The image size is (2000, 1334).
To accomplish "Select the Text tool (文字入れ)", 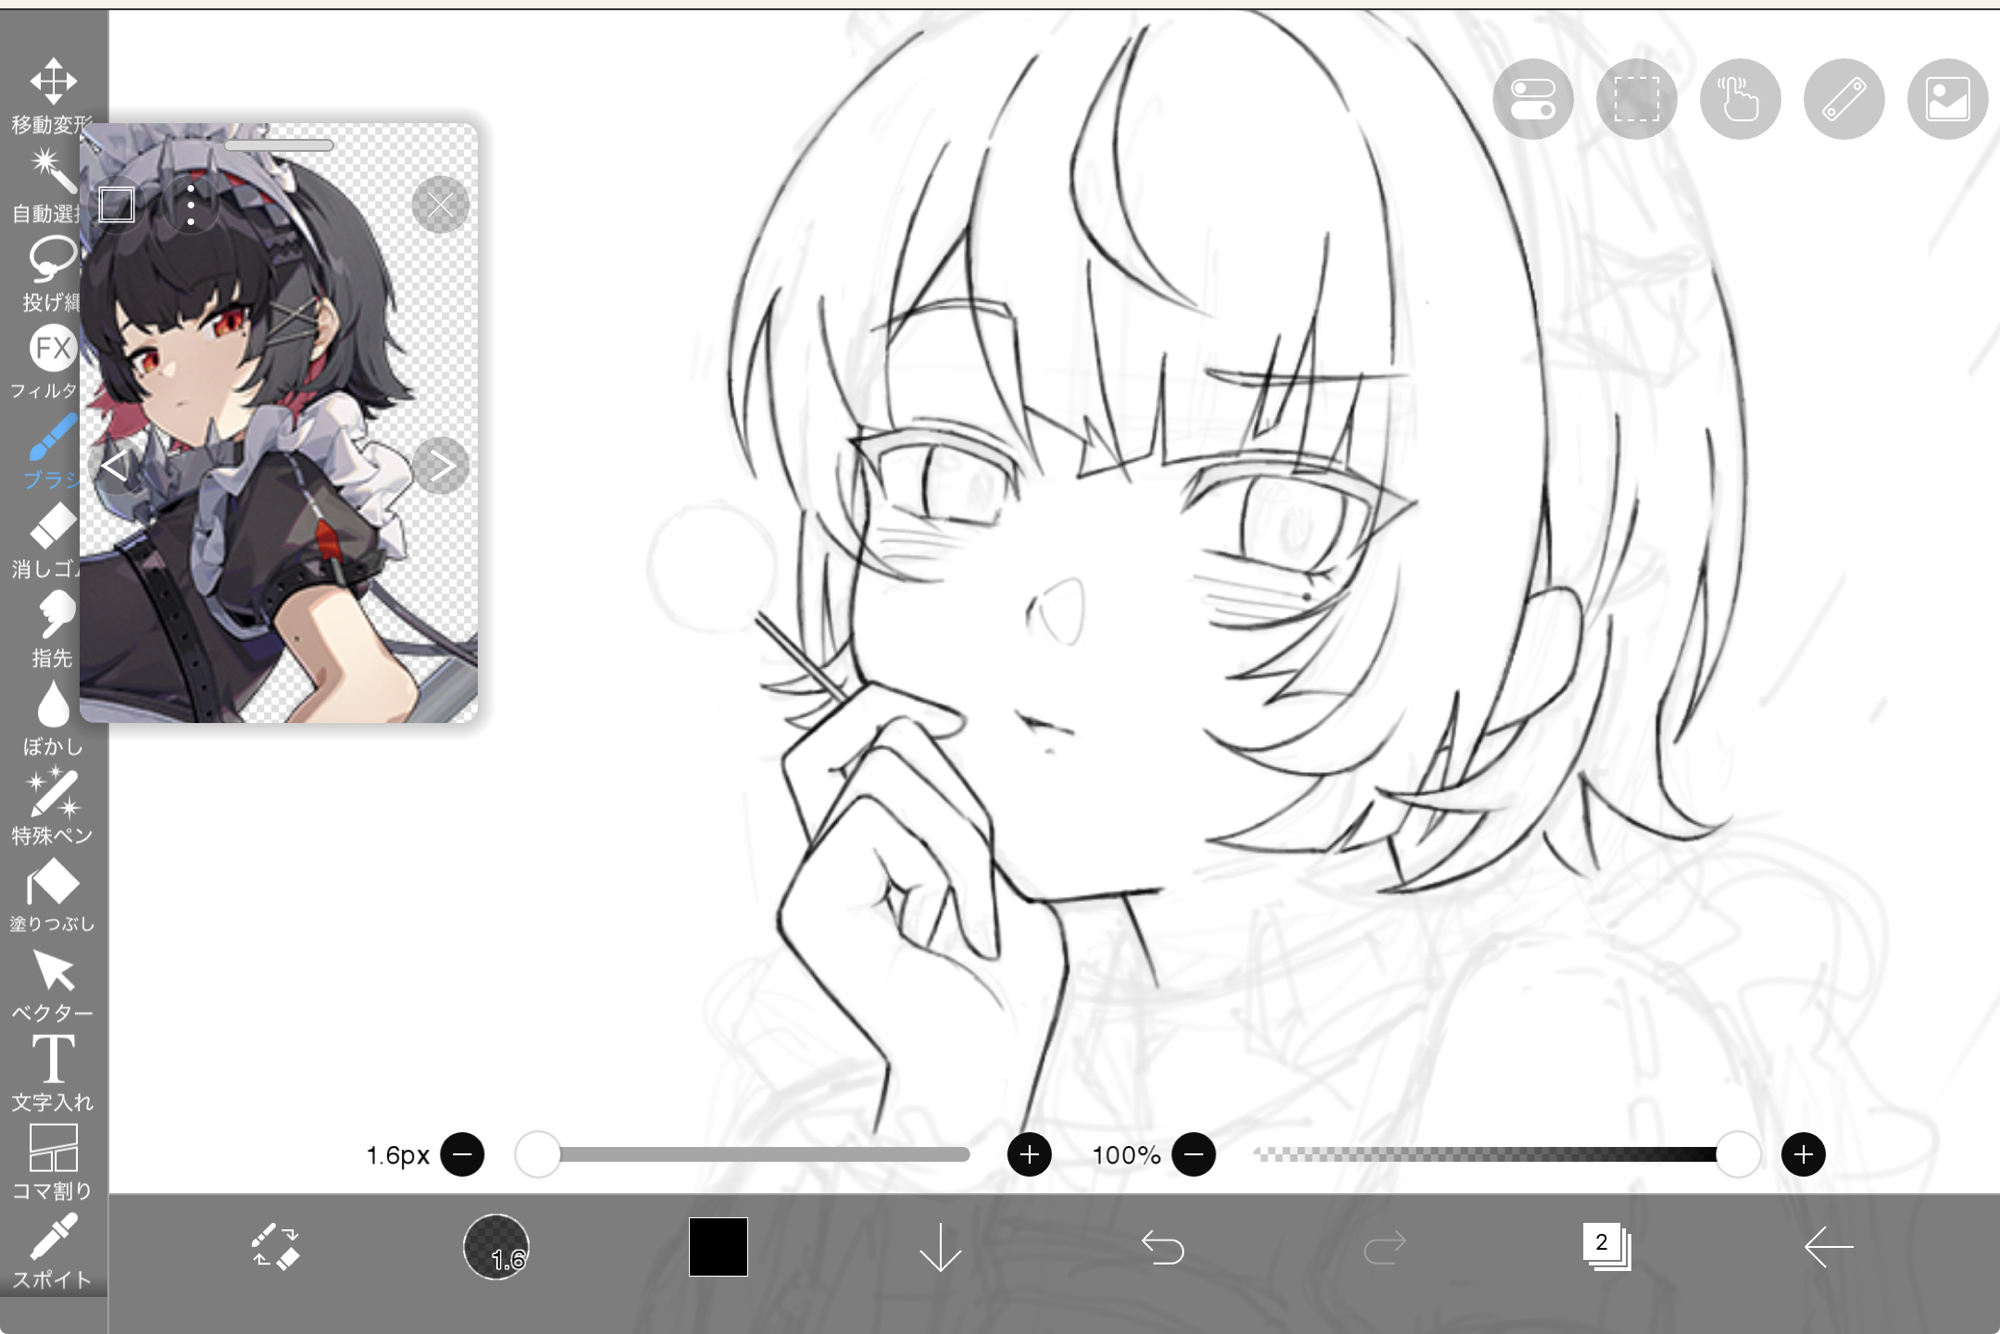I will point(52,1073).
